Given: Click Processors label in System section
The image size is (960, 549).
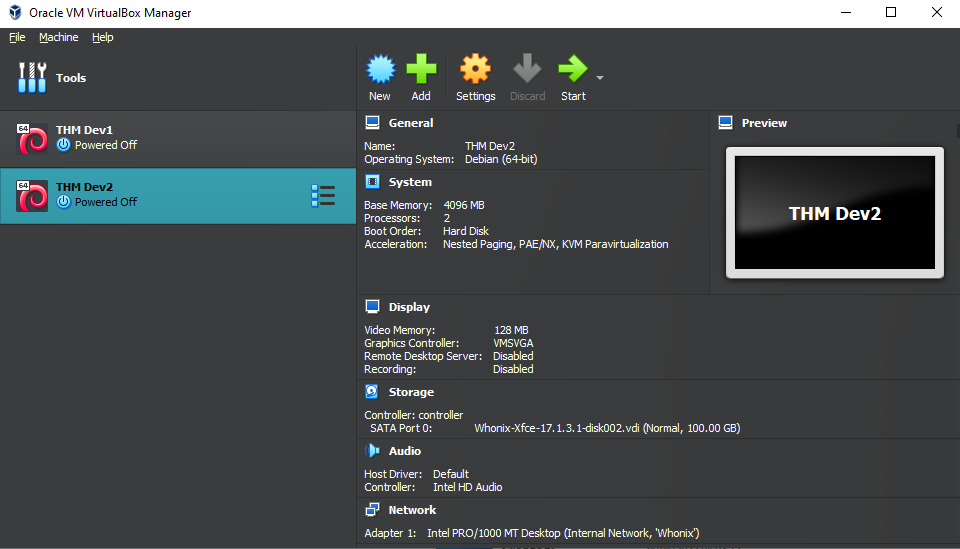Looking at the screenshot, I should click(x=392, y=218).
